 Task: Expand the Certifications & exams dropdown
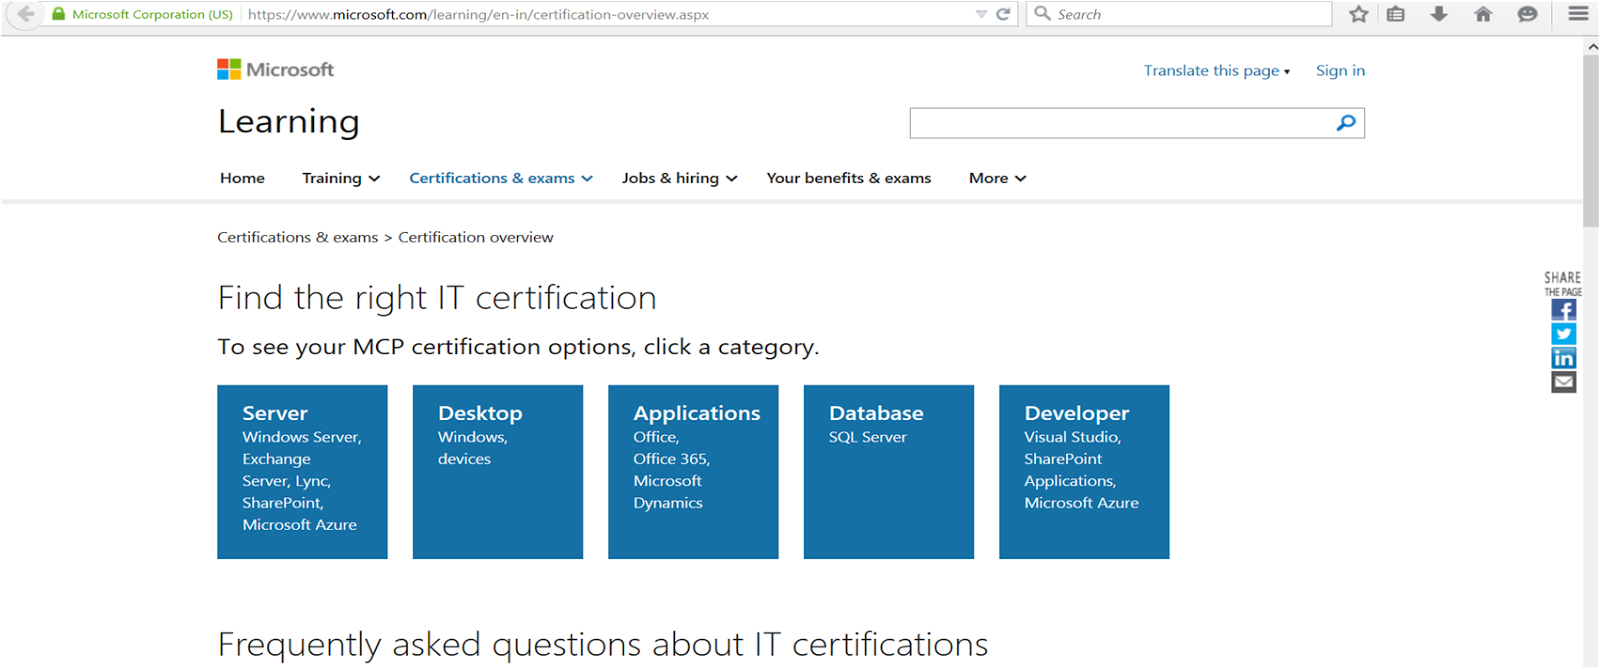click(x=501, y=178)
